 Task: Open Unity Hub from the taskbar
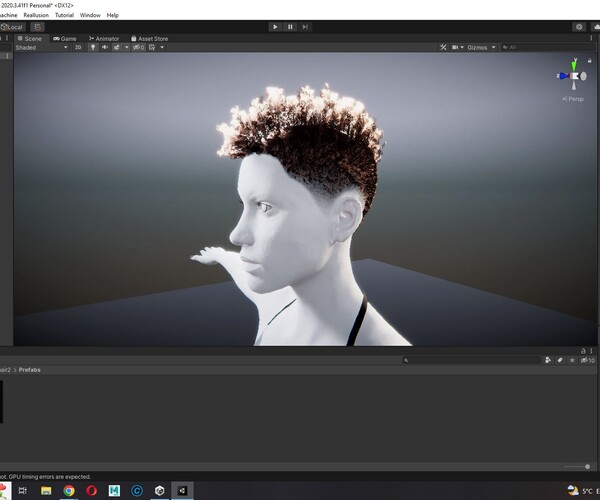160,490
